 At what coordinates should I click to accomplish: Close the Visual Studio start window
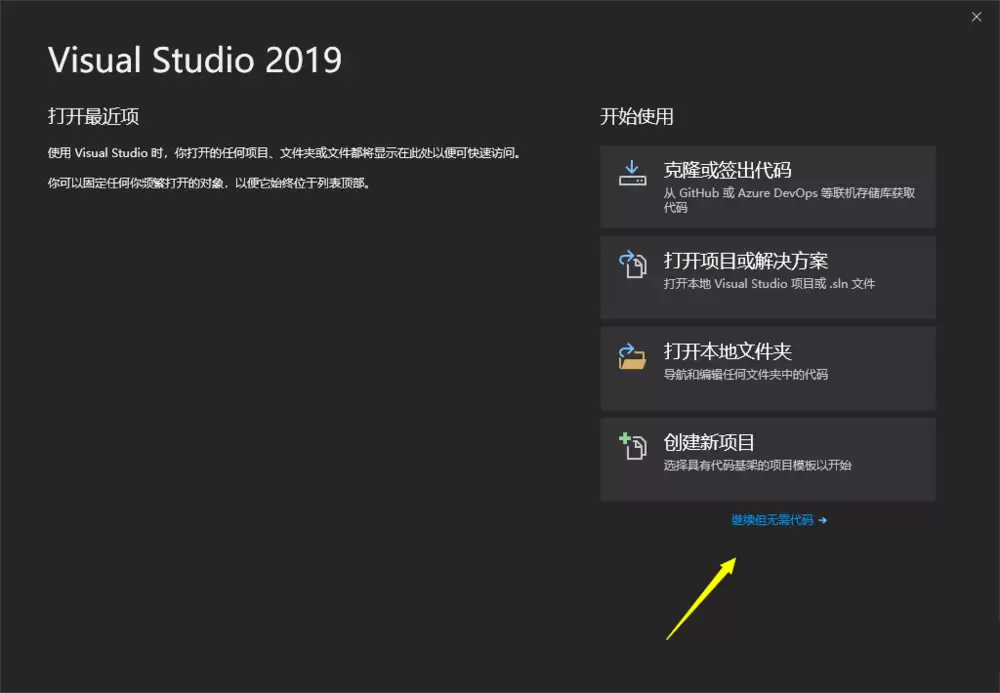pyautogui.click(x=976, y=16)
